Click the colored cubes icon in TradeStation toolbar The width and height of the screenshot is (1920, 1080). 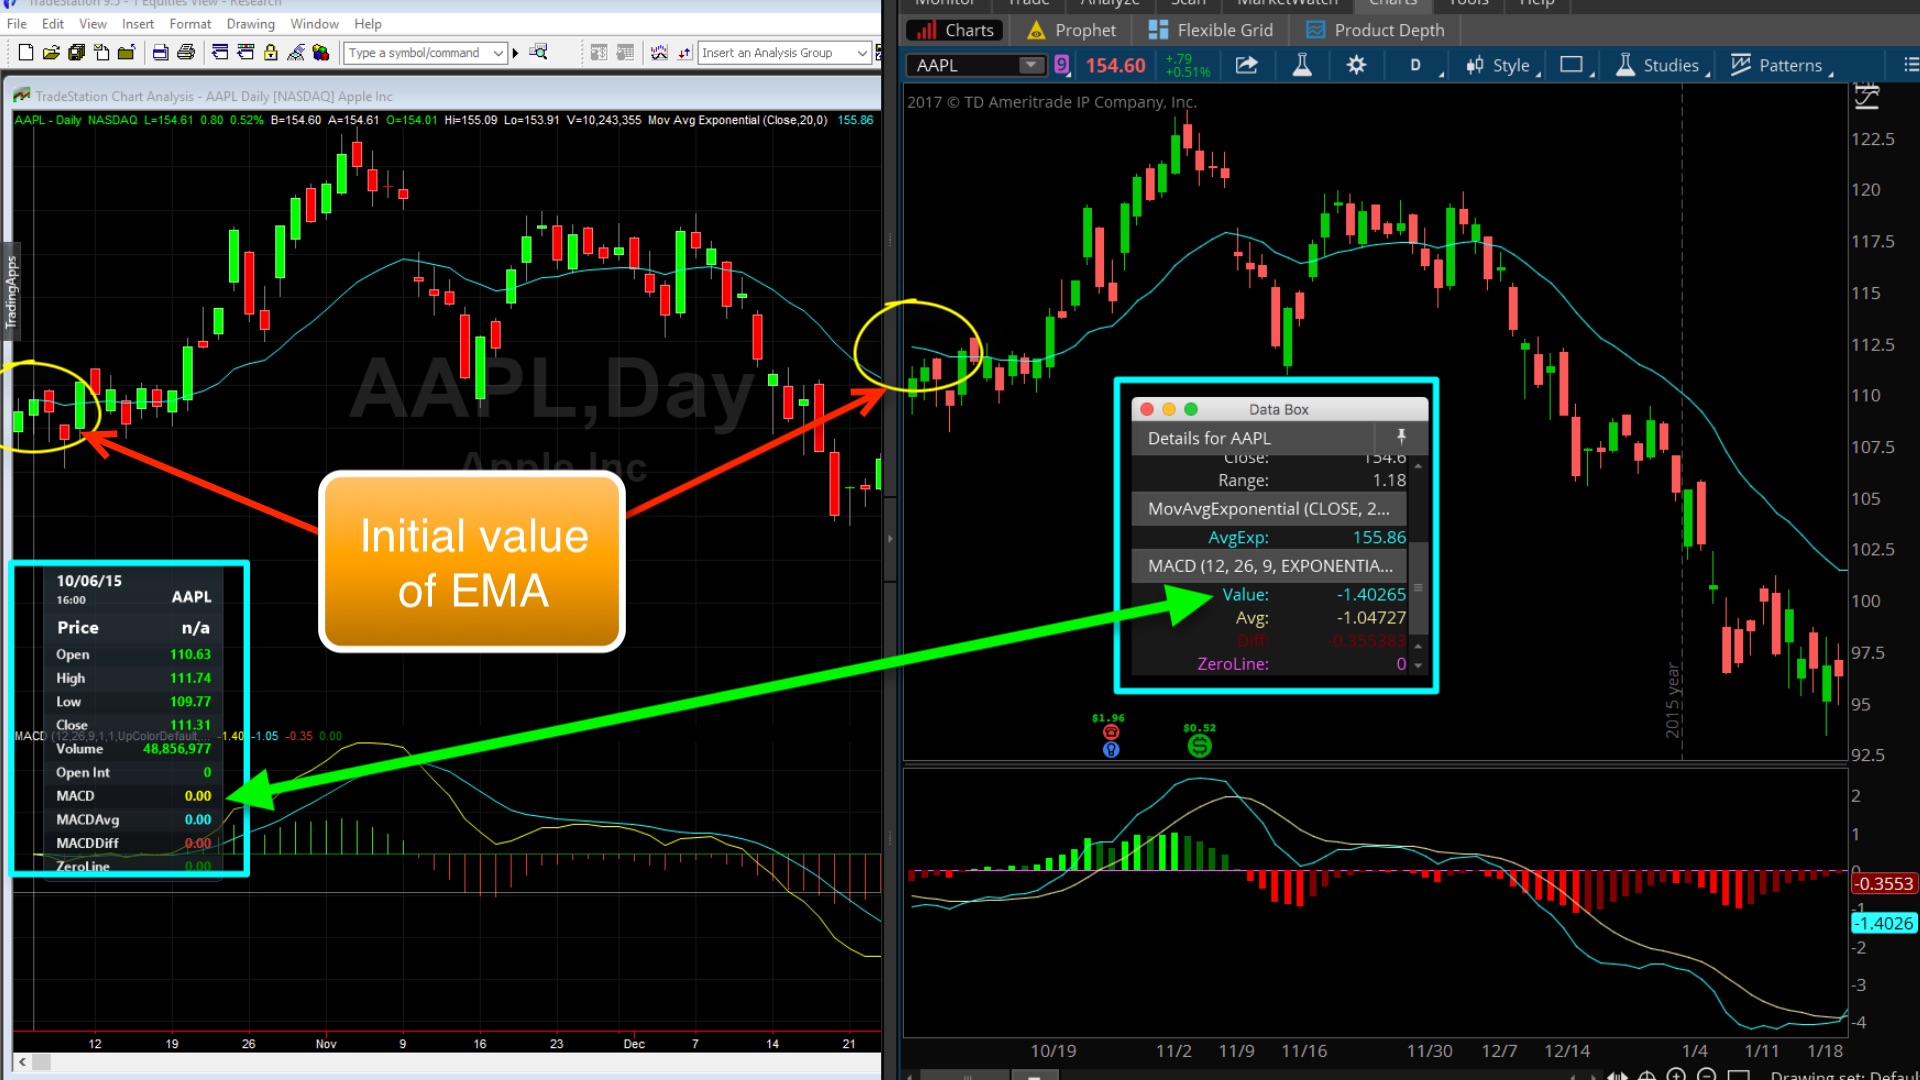(x=321, y=53)
